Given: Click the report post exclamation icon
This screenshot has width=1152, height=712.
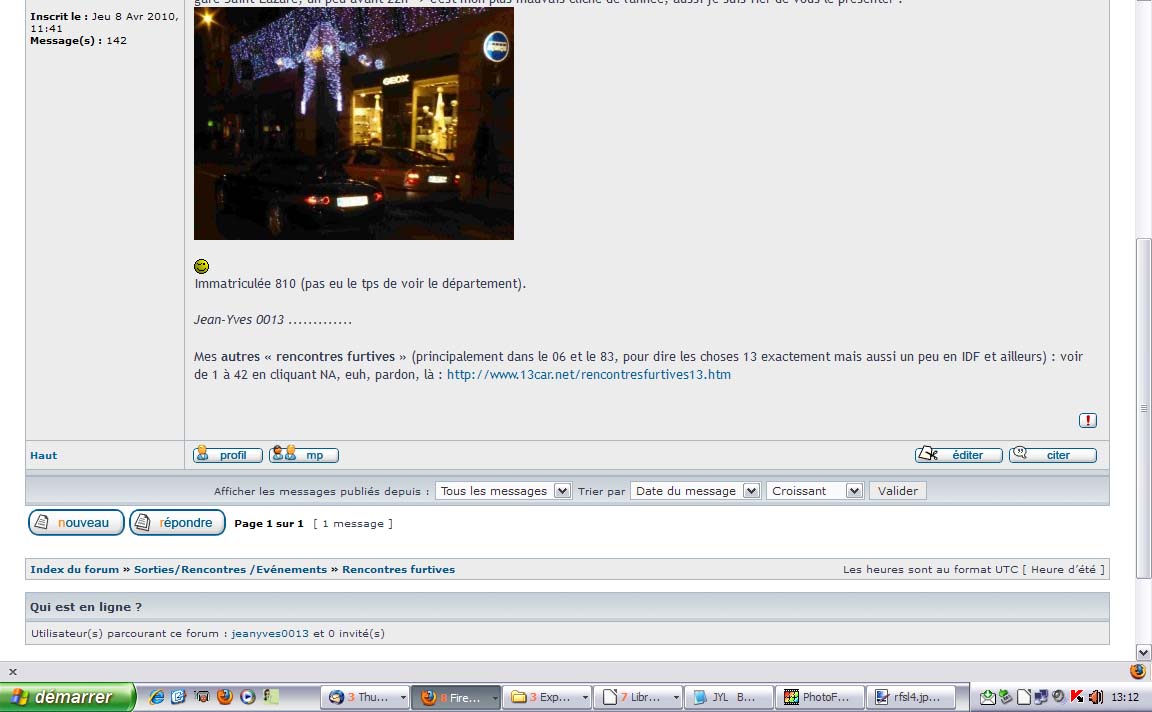Looking at the screenshot, I should click(1087, 420).
